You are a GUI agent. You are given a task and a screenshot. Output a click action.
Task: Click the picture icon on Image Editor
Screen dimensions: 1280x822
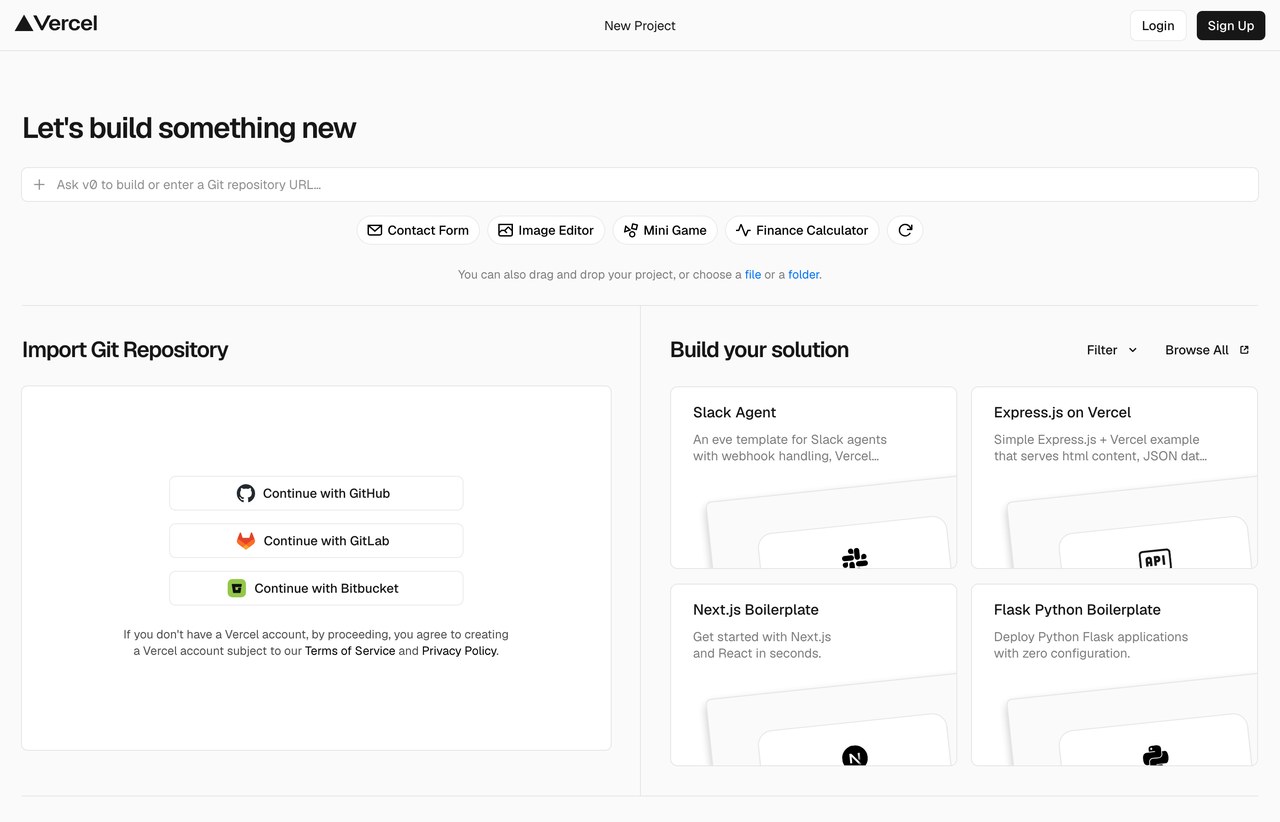[506, 230]
